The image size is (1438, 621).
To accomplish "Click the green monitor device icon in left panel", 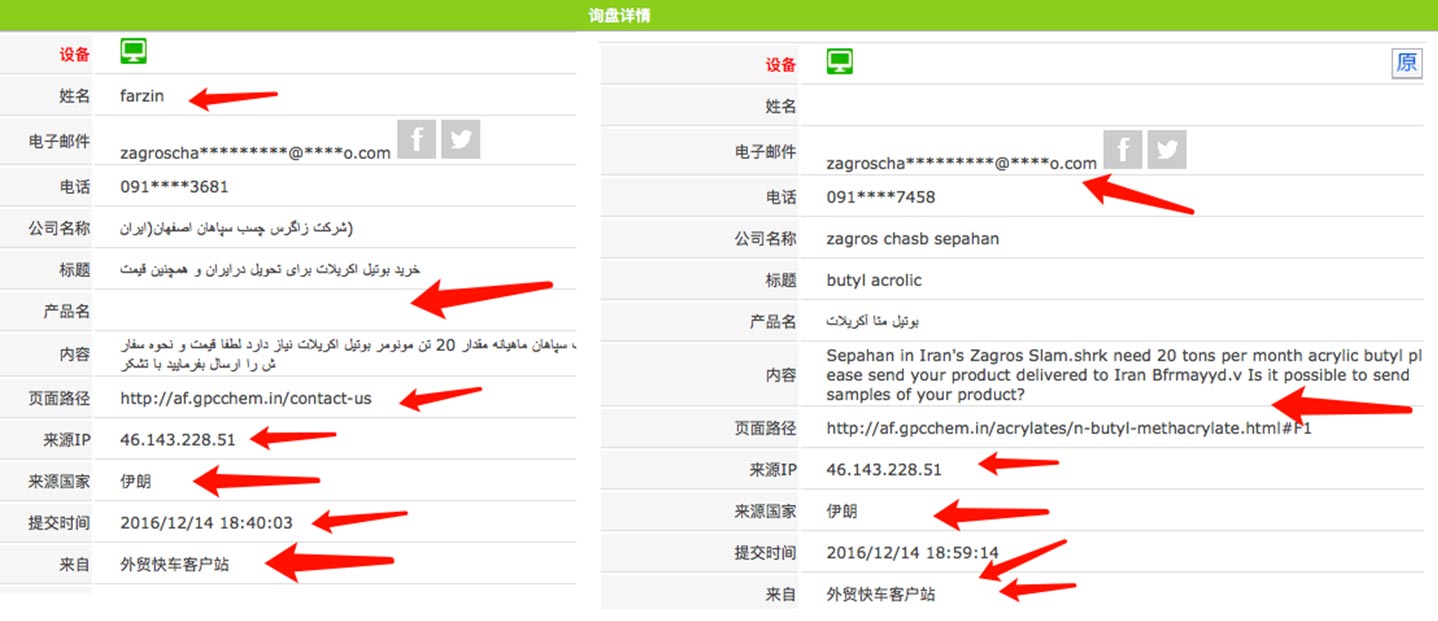I will pos(133,51).
